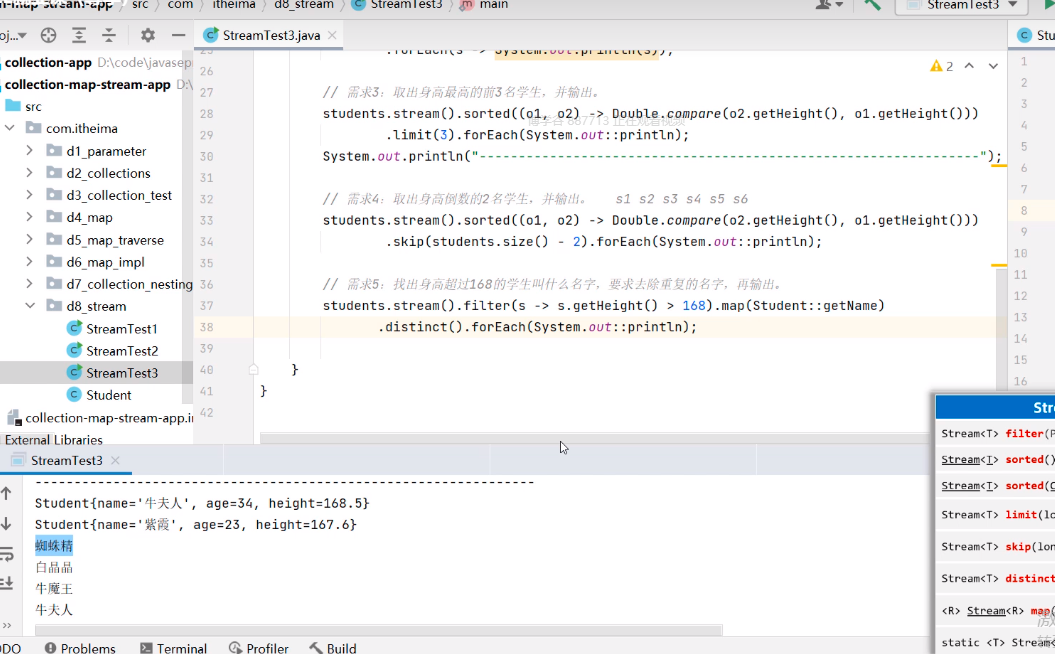Click console output line 牛魔王
The width and height of the screenshot is (1055, 654).
coord(54,589)
